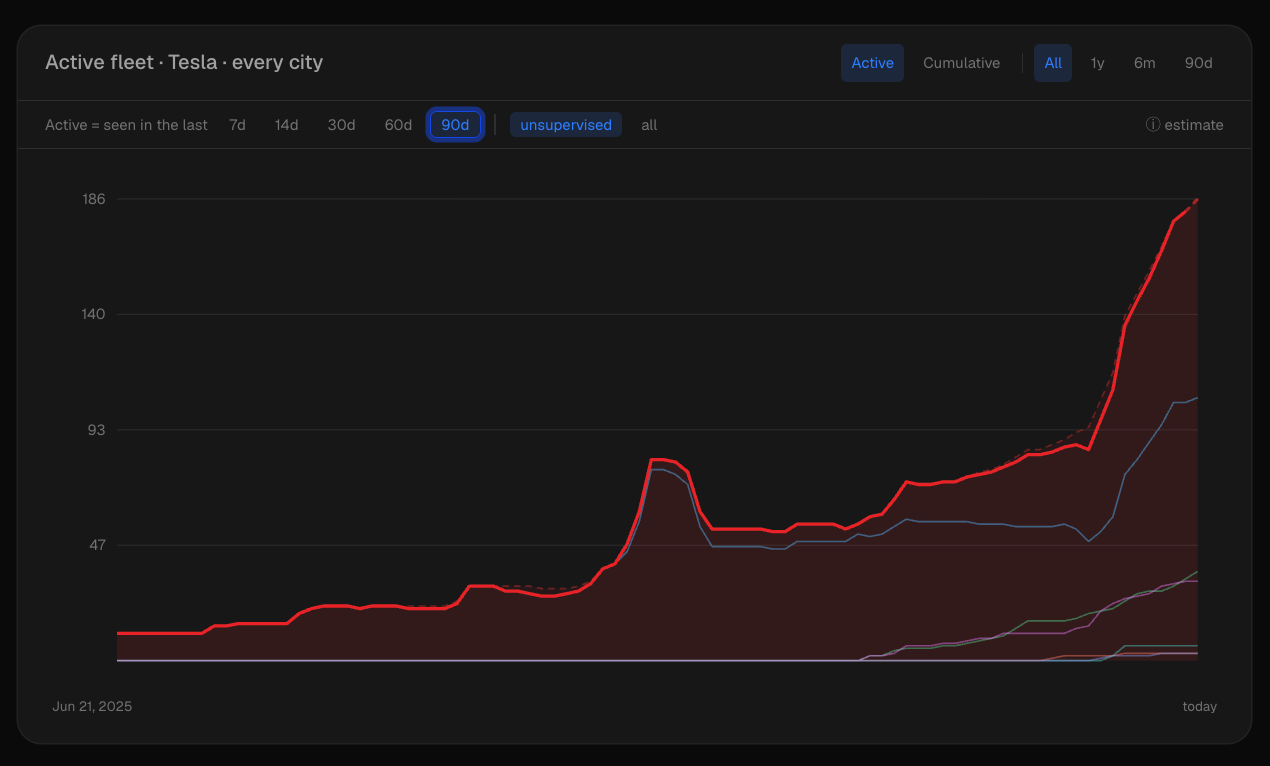Set active window to 14d
Image resolution: width=1270 pixels, height=766 pixels.
click(287, 125)
